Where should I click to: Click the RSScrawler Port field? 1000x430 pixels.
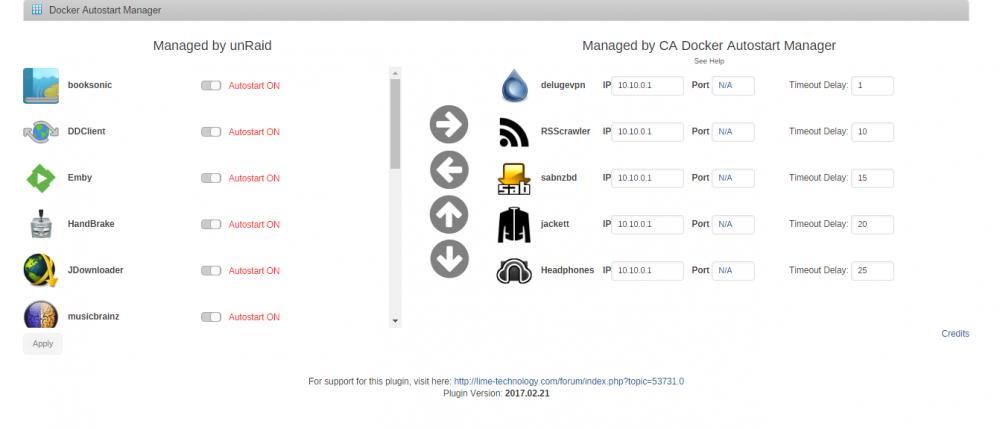pyautogui.click(x=733, y=132)
